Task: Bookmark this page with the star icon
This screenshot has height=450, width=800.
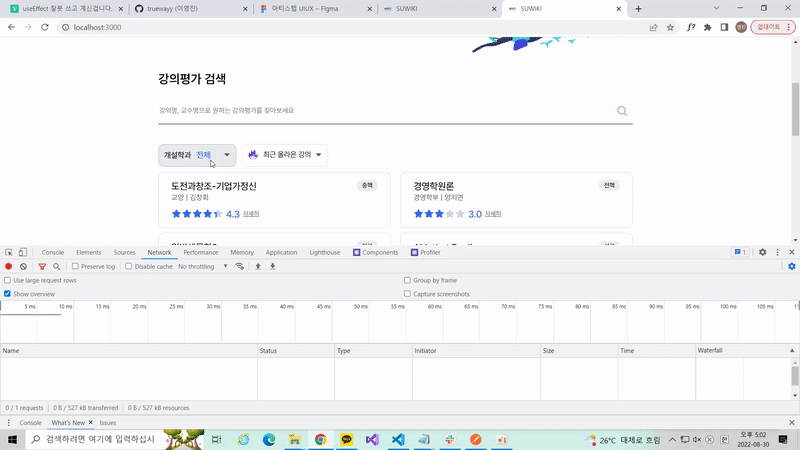Action: coord(670,27)
